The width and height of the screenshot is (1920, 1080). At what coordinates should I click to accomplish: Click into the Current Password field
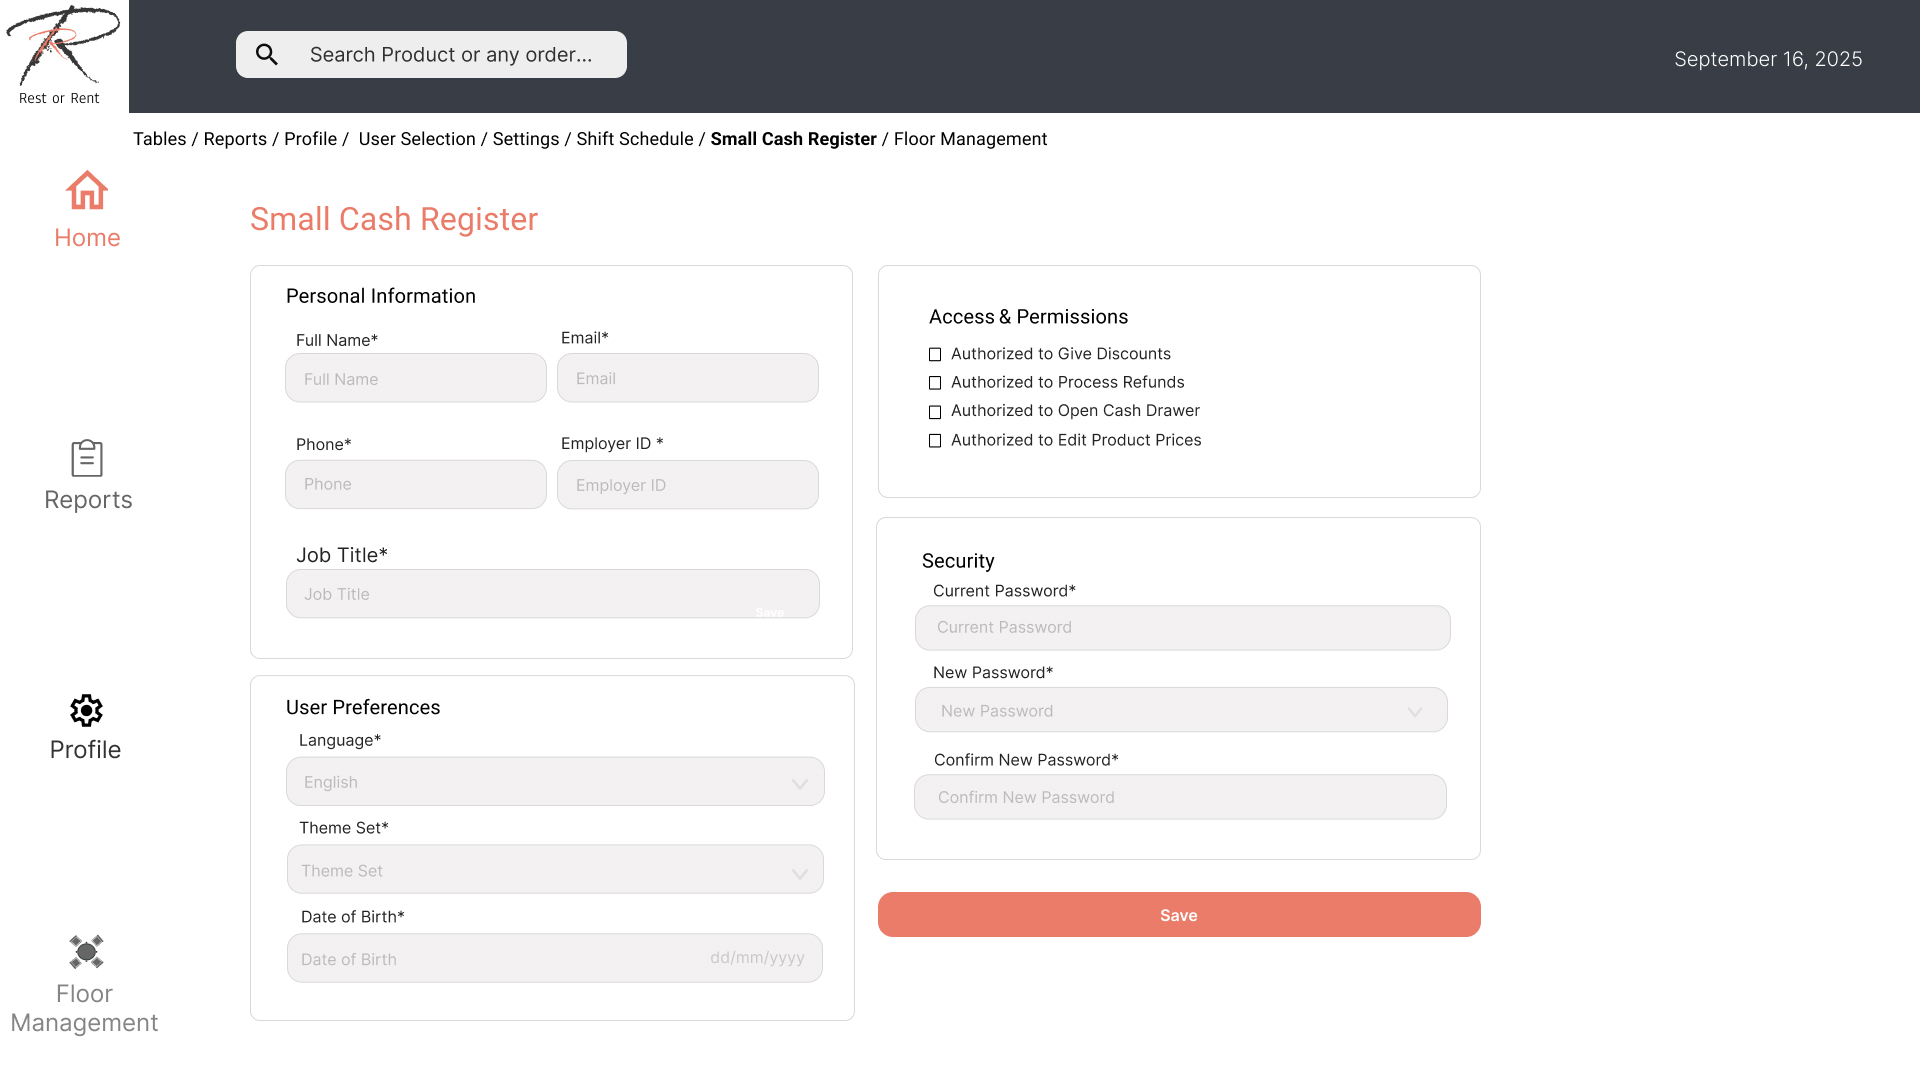click(1182, 628)
